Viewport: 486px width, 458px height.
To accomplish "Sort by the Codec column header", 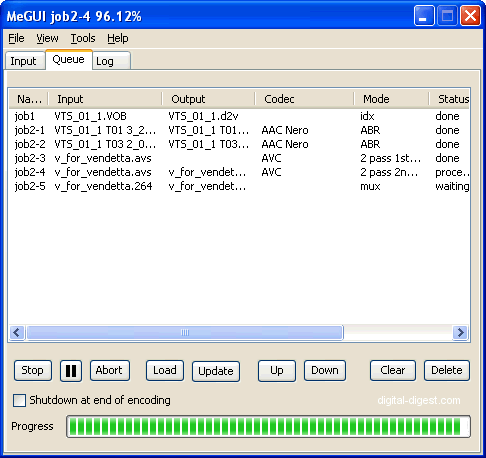I will (304, 99).
